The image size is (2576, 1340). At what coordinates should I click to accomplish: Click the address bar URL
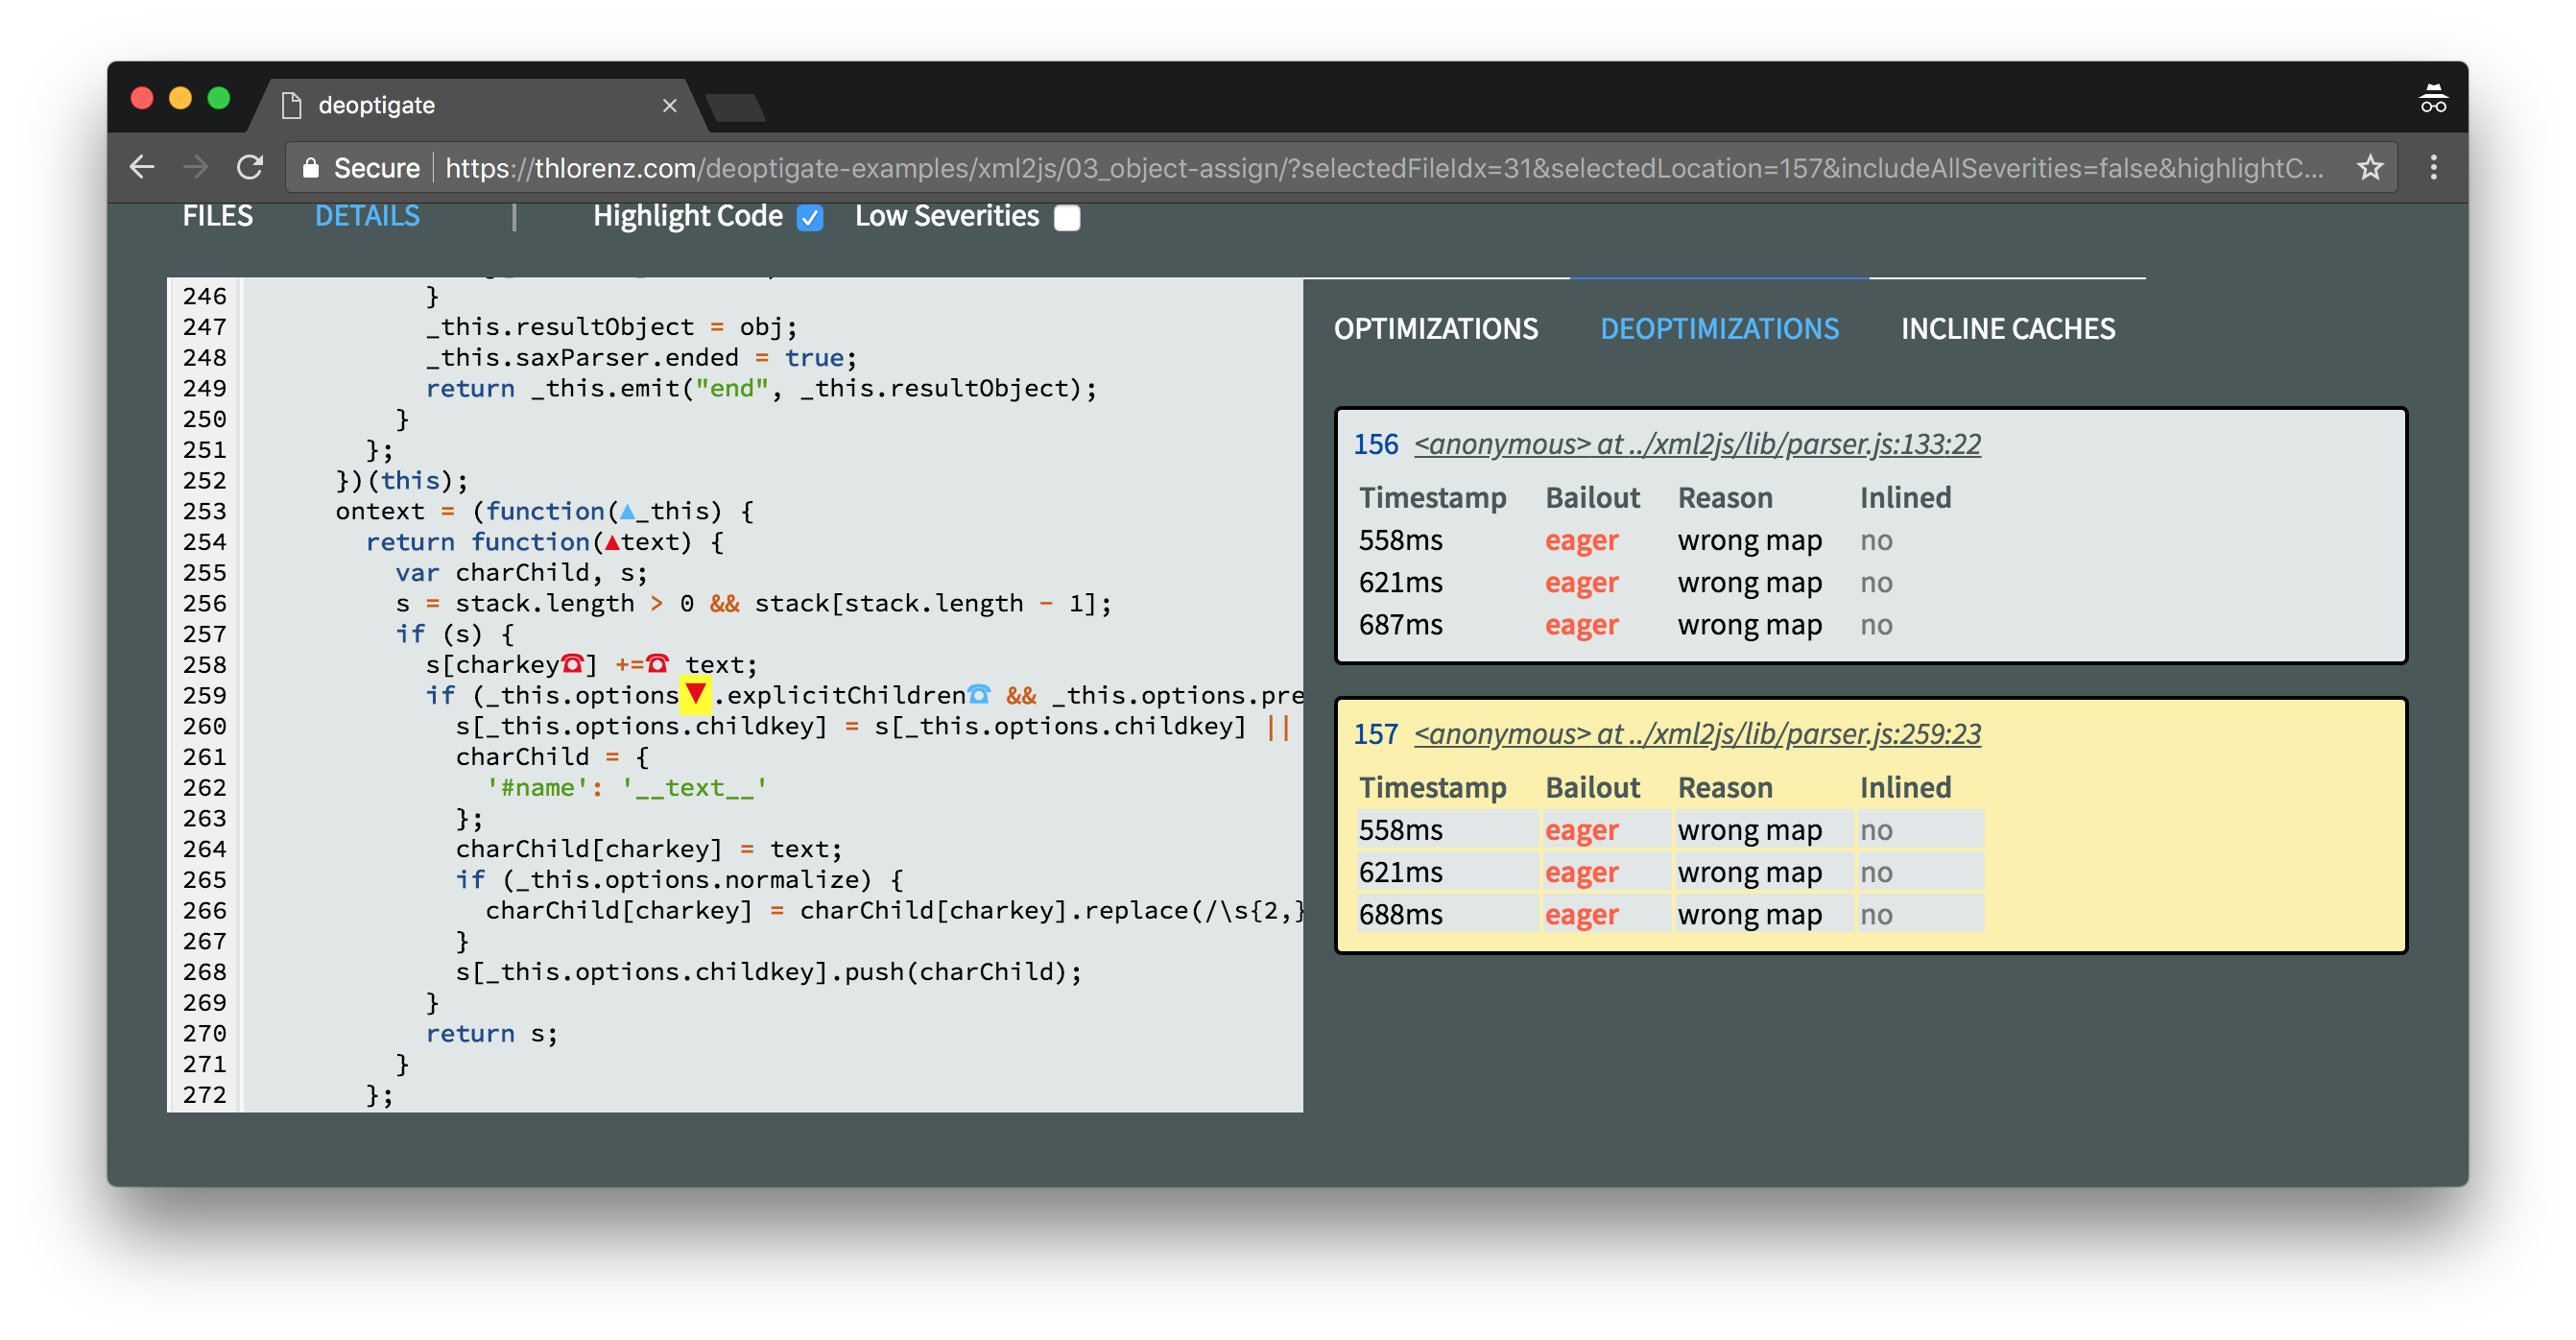[x=1385, y=168]
